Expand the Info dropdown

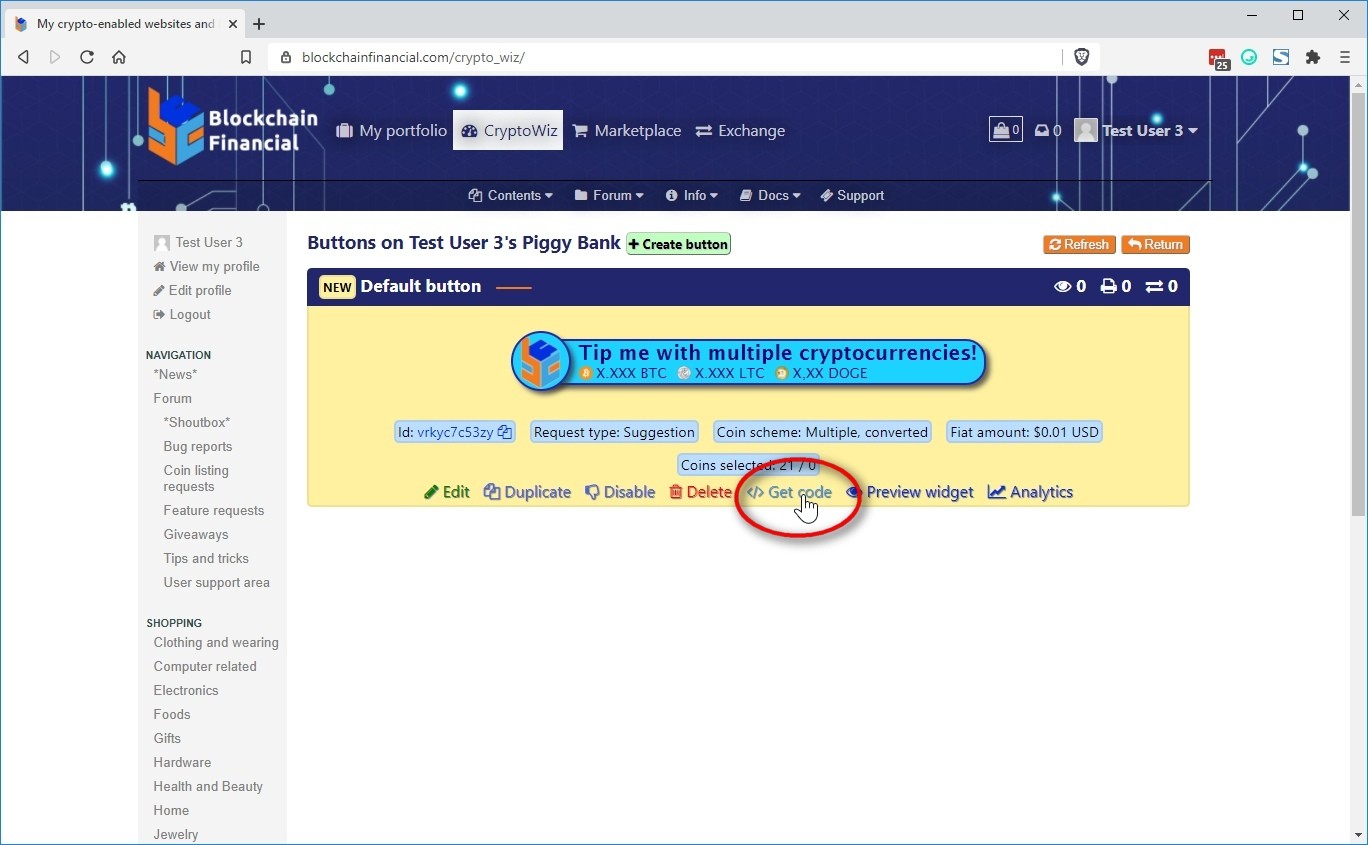coord(692,195)
